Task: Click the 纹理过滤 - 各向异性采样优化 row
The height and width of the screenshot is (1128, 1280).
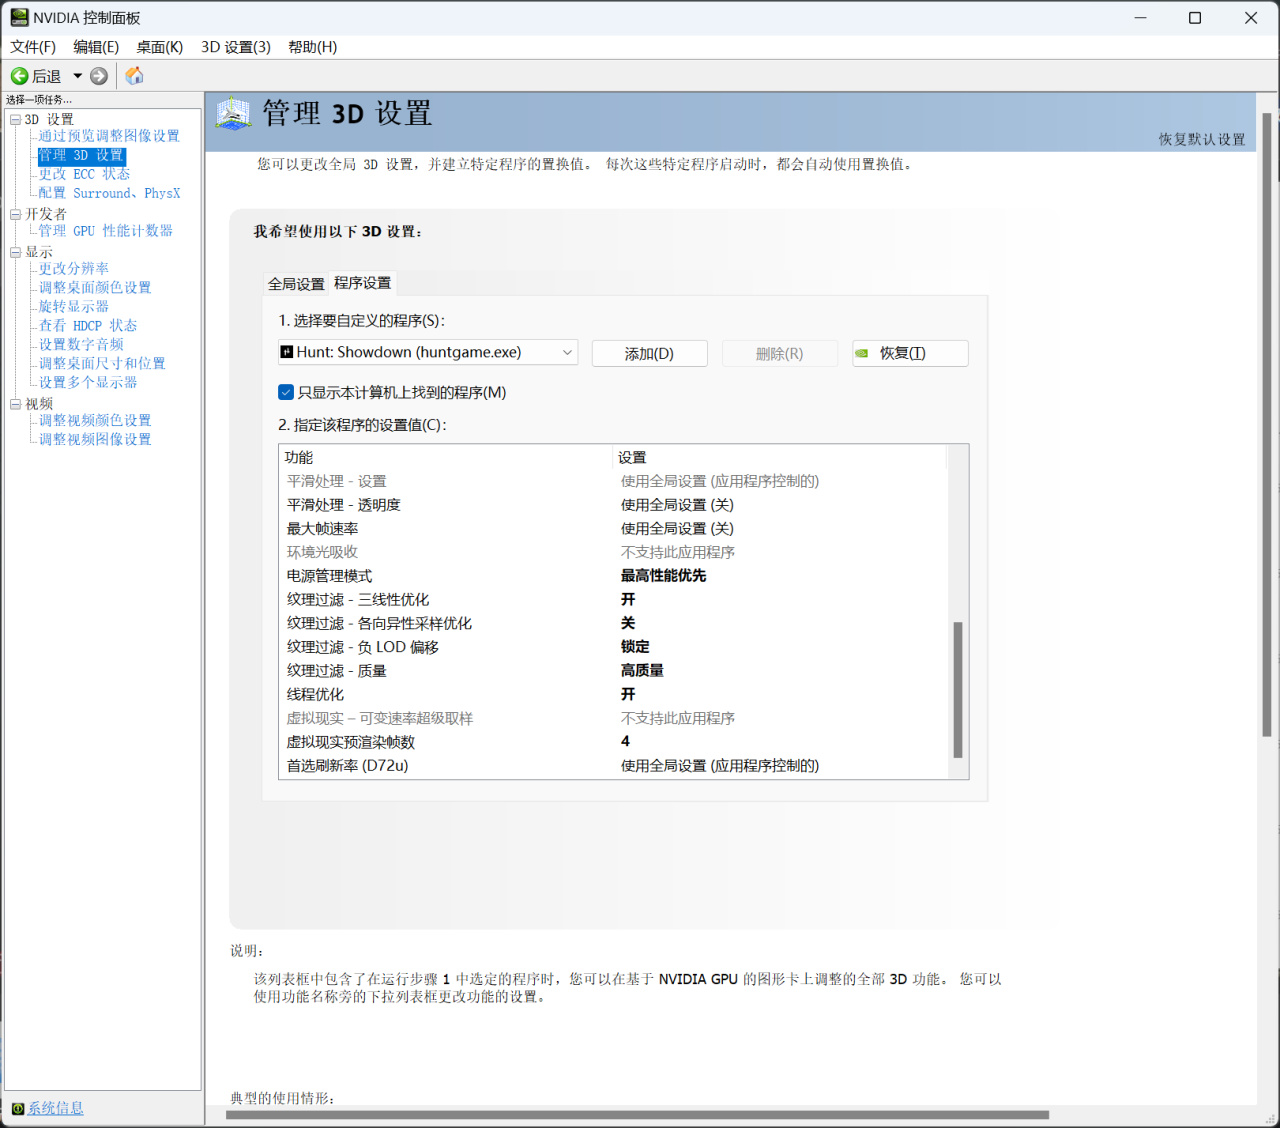Action: coord(612,624)
